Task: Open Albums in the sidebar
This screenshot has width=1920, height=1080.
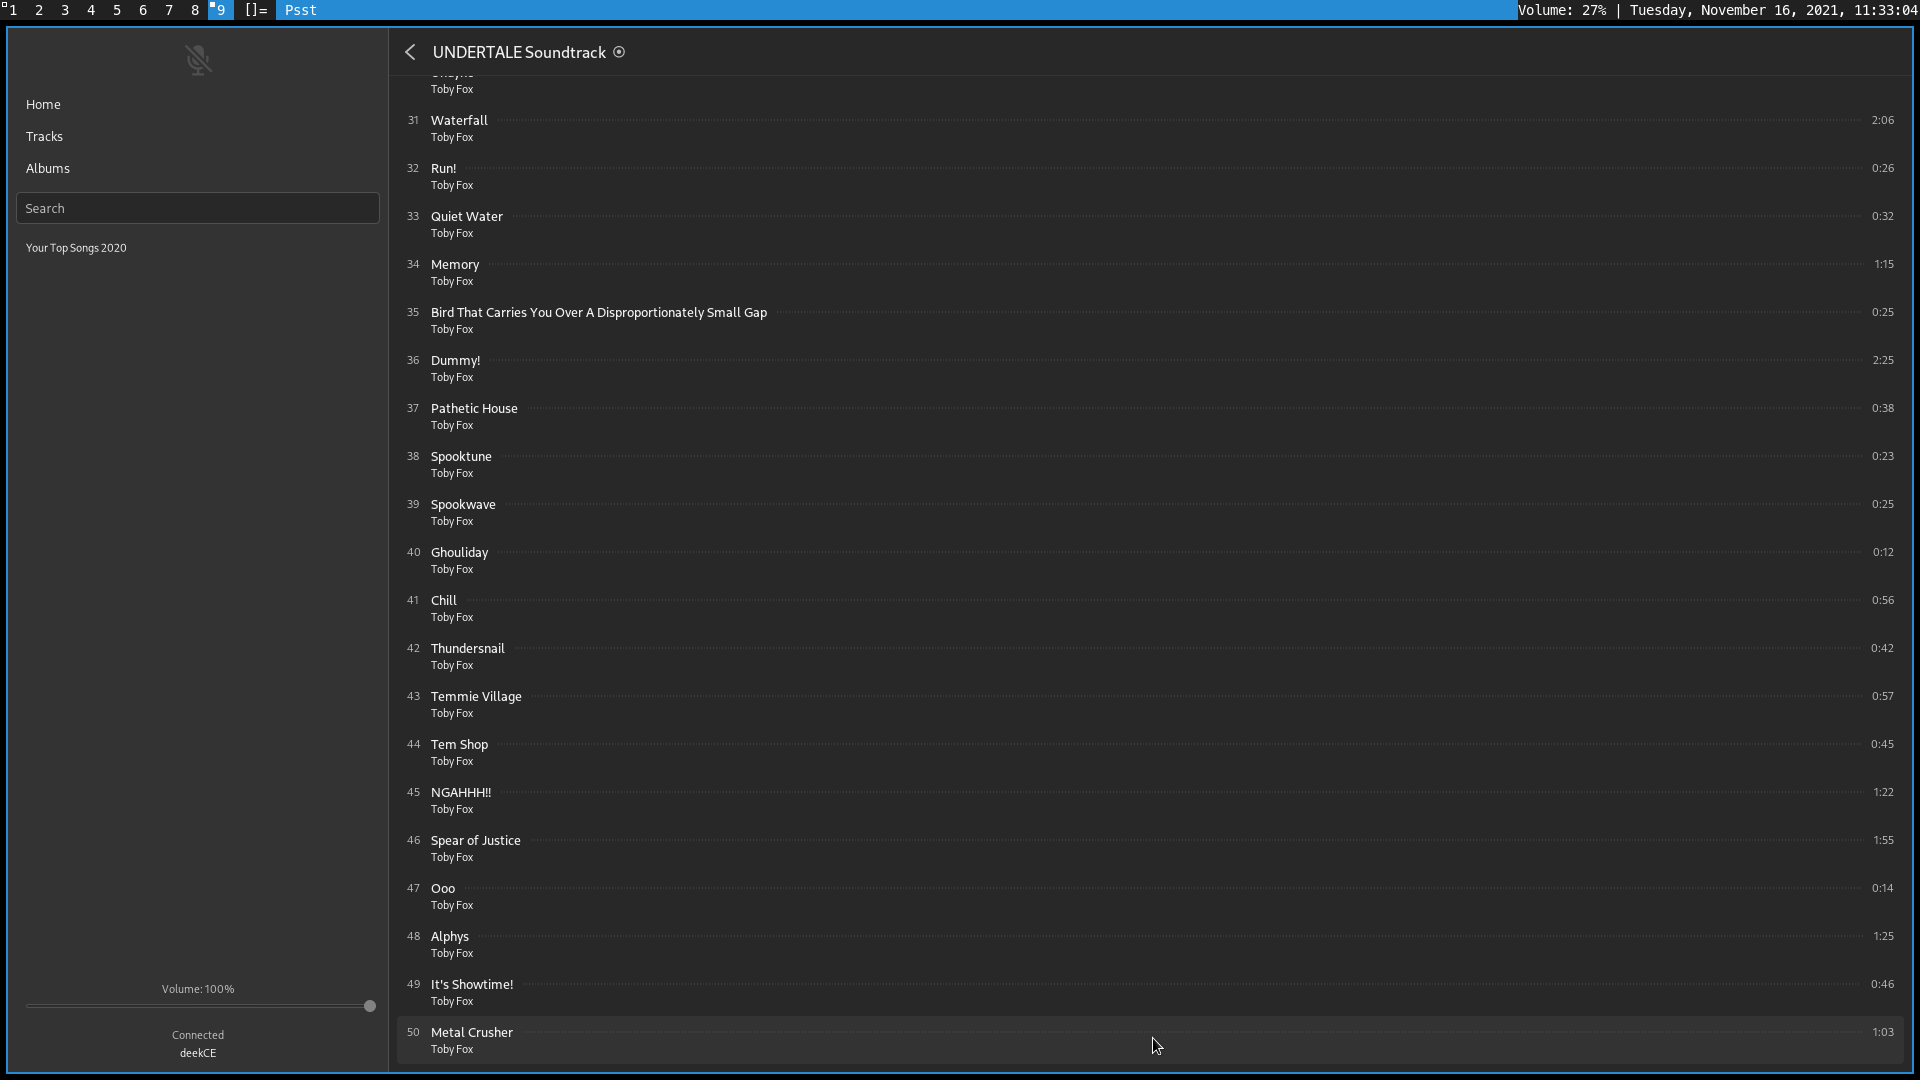Action: 47,168
